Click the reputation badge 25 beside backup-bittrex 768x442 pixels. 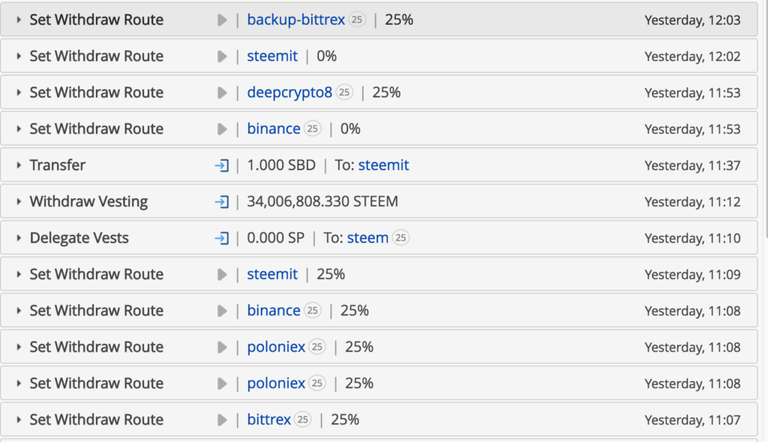coord(357,20)
